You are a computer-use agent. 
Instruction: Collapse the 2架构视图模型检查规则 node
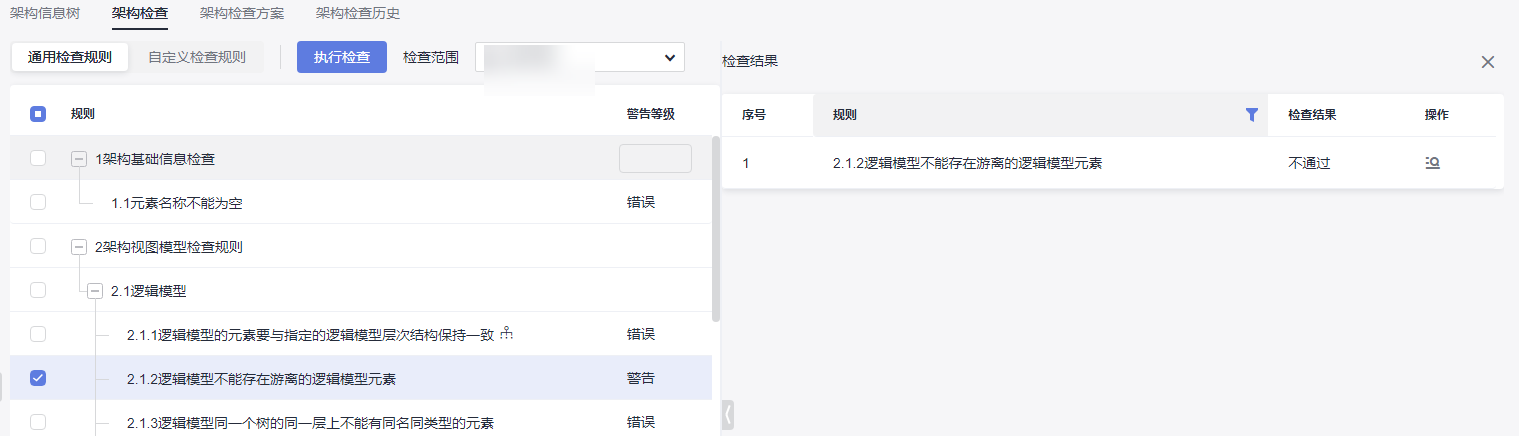[79, 247]
